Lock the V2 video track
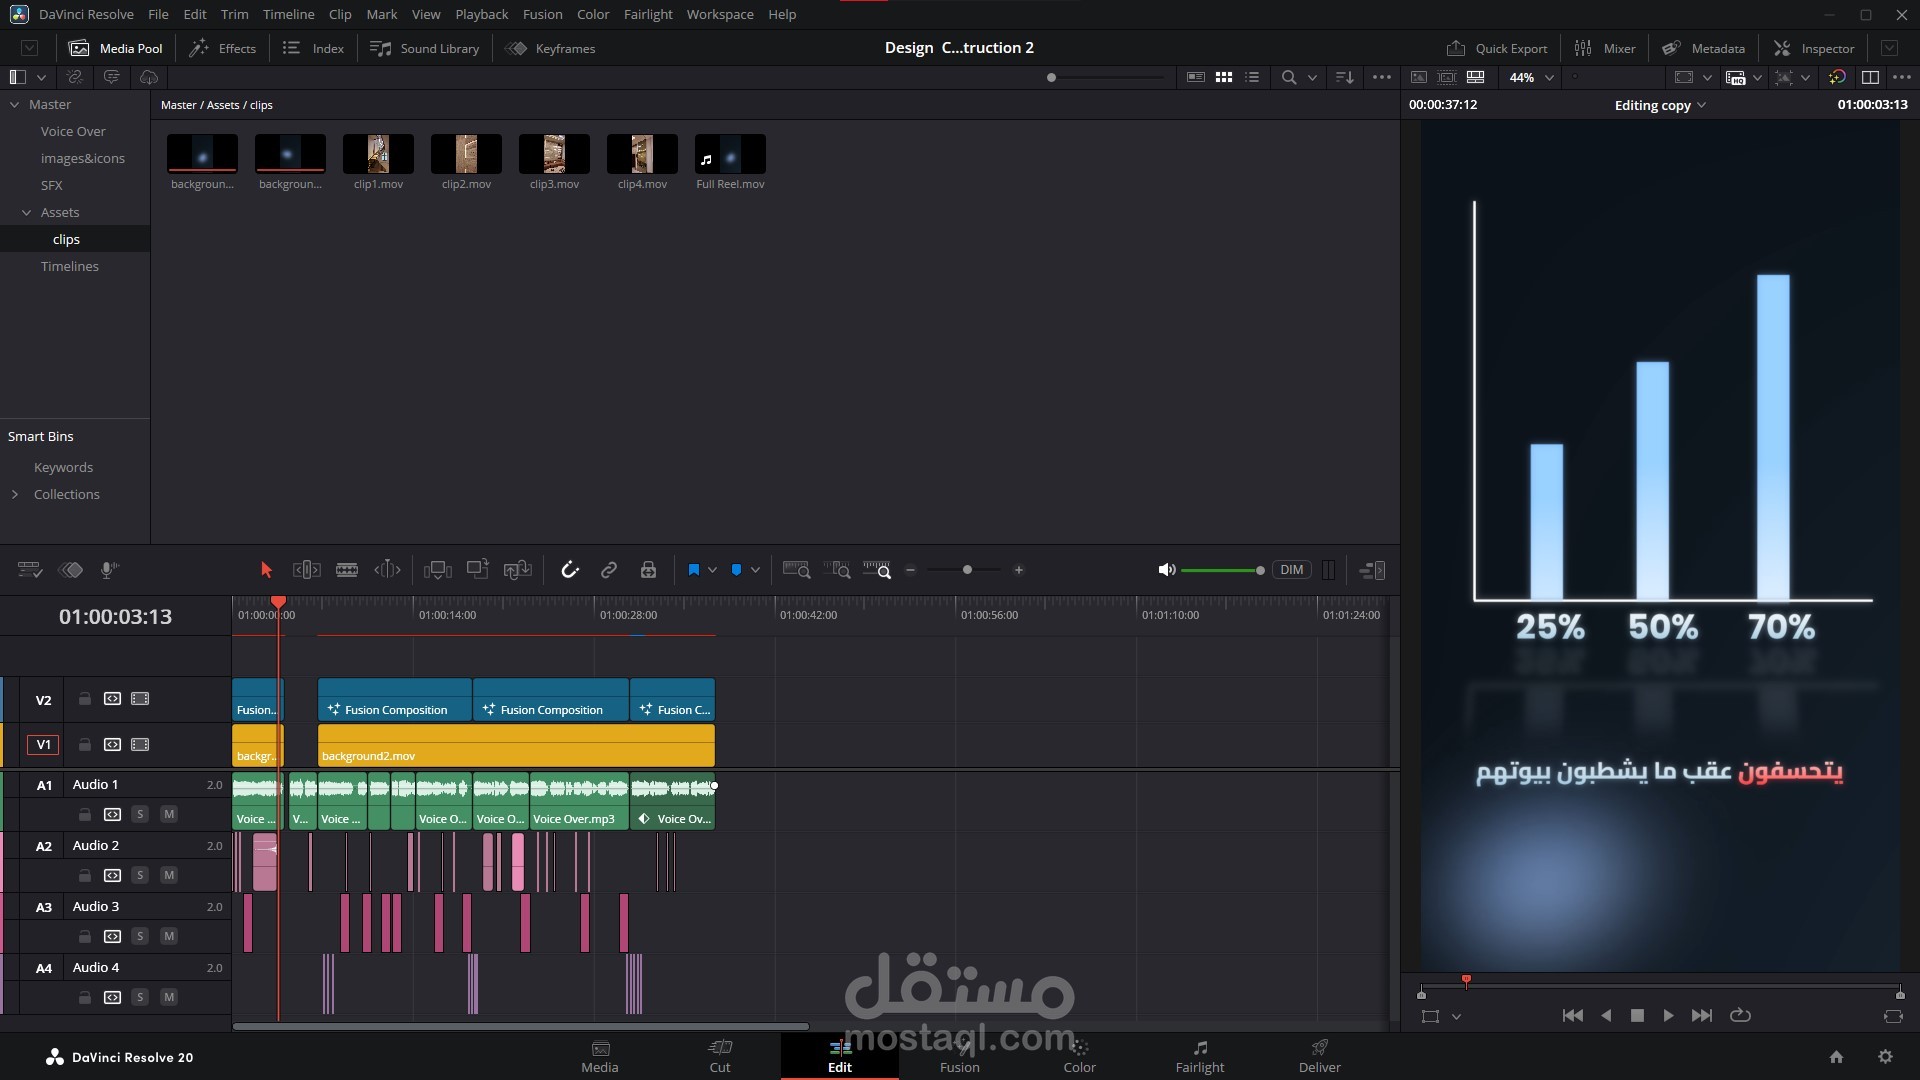Viewport: 1920px width, 1080px height. tap(85, 699)
